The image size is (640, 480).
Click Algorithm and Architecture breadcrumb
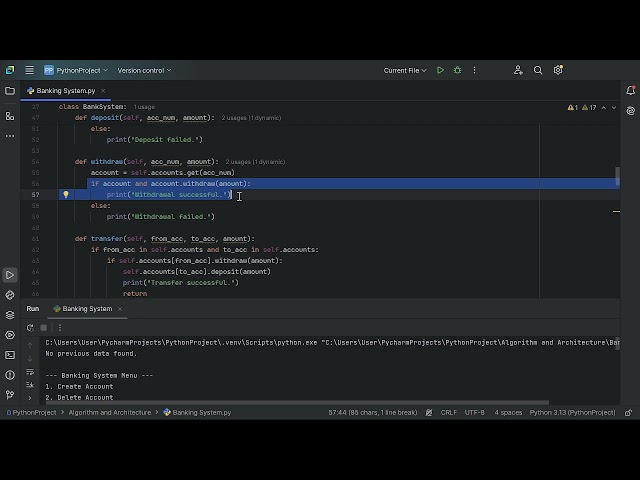[109, 413]
